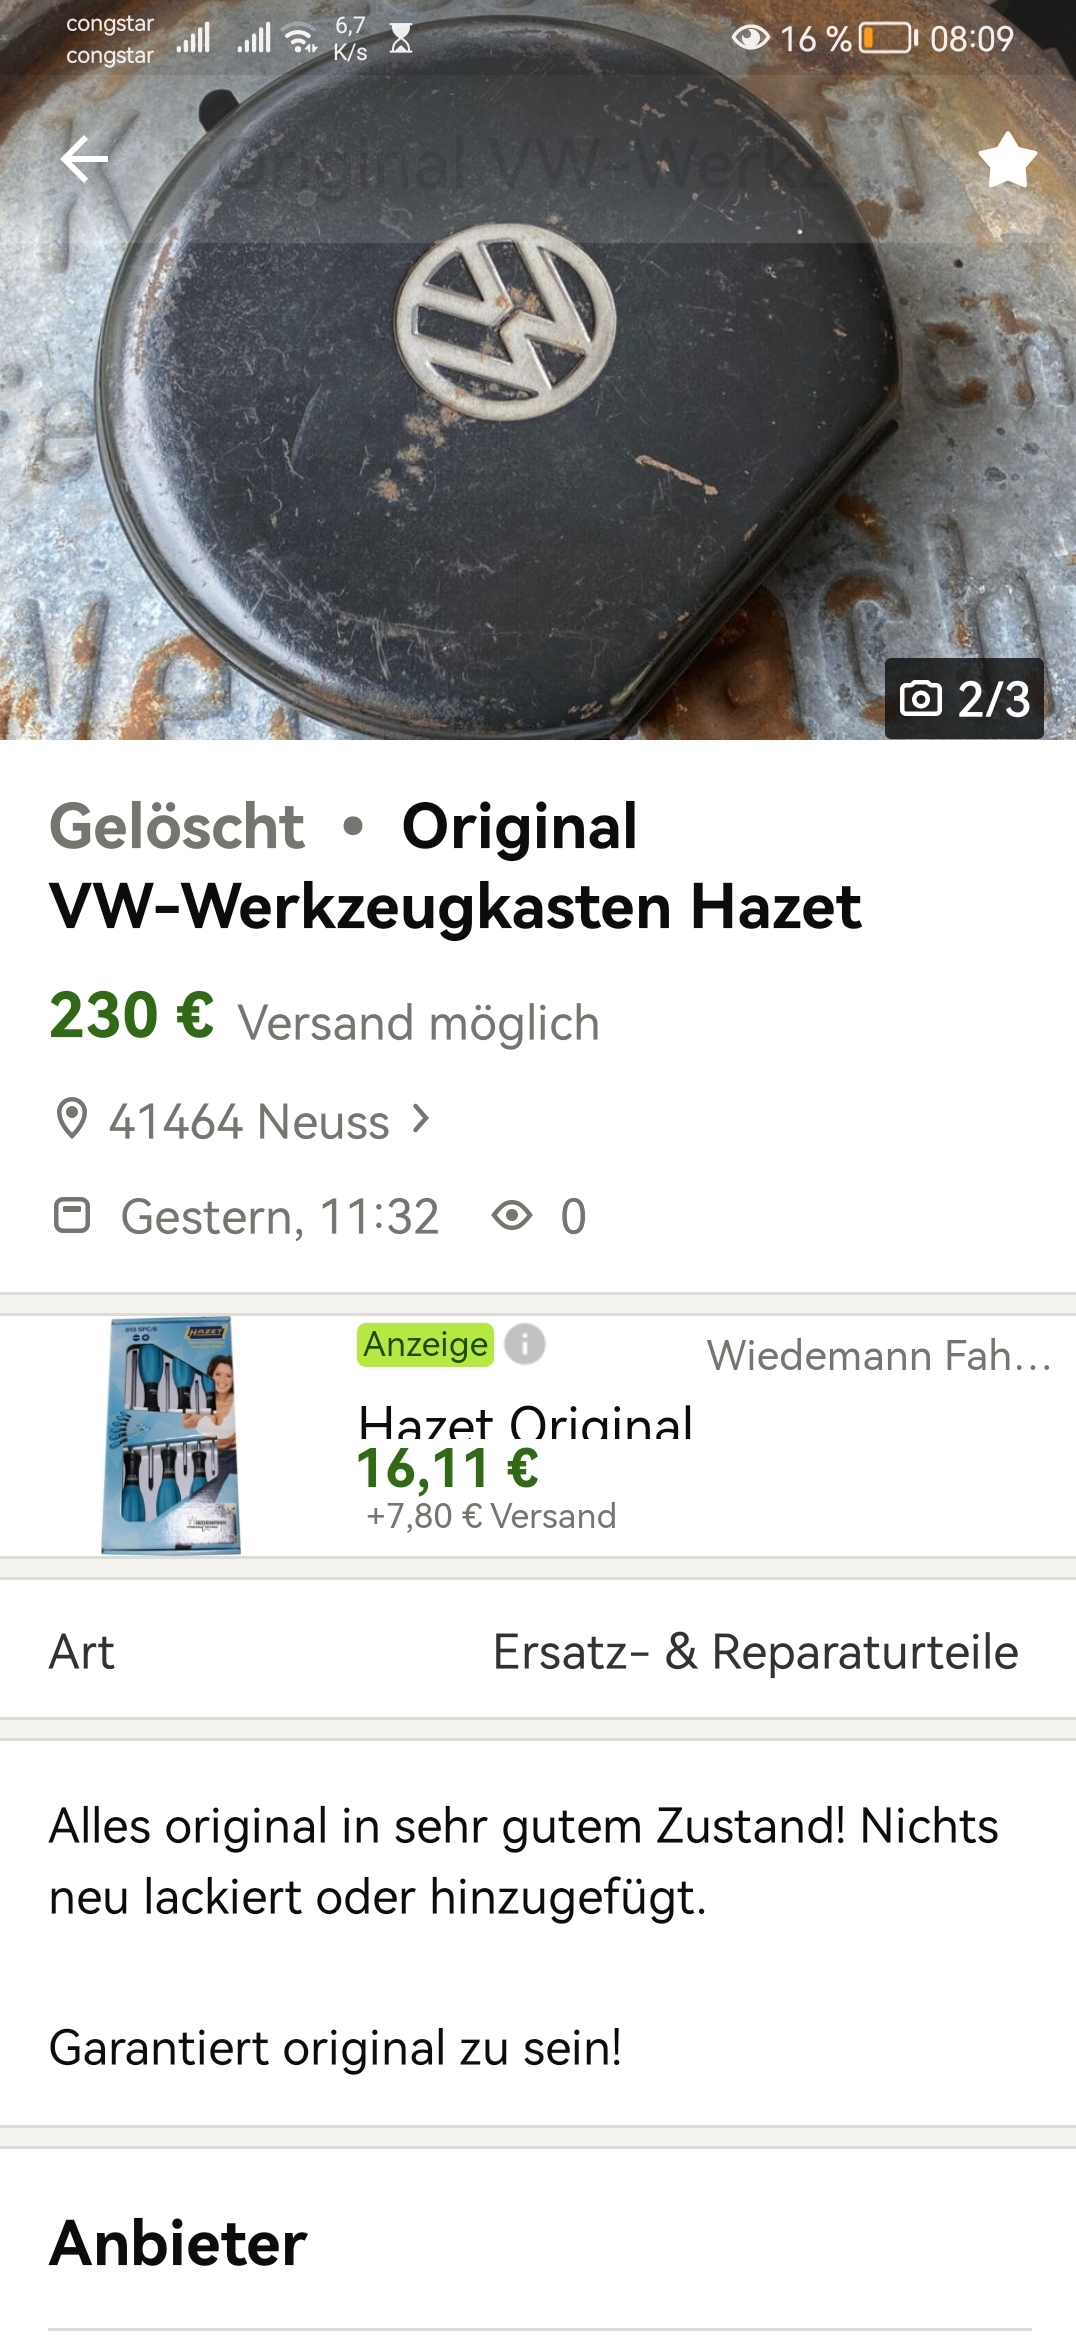Screen dimensions: 1076x2340
Task: Tap the 16,11 € ad price
Action: point(448,1468)
